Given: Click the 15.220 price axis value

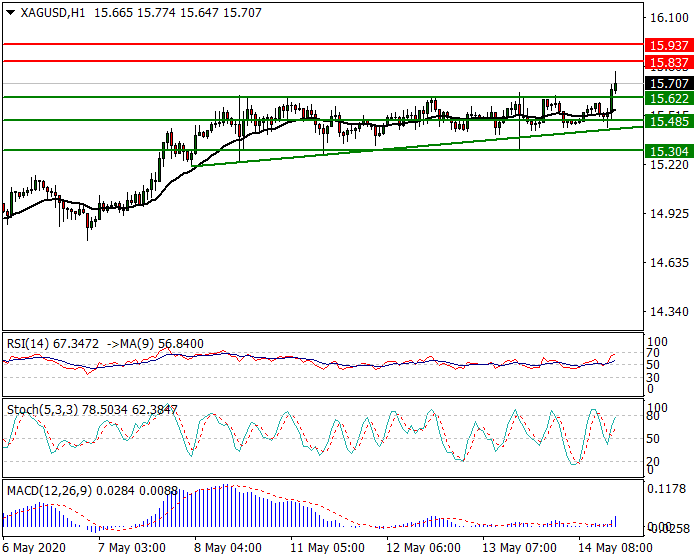Looking at the screenshot, I should click(669, 165).
